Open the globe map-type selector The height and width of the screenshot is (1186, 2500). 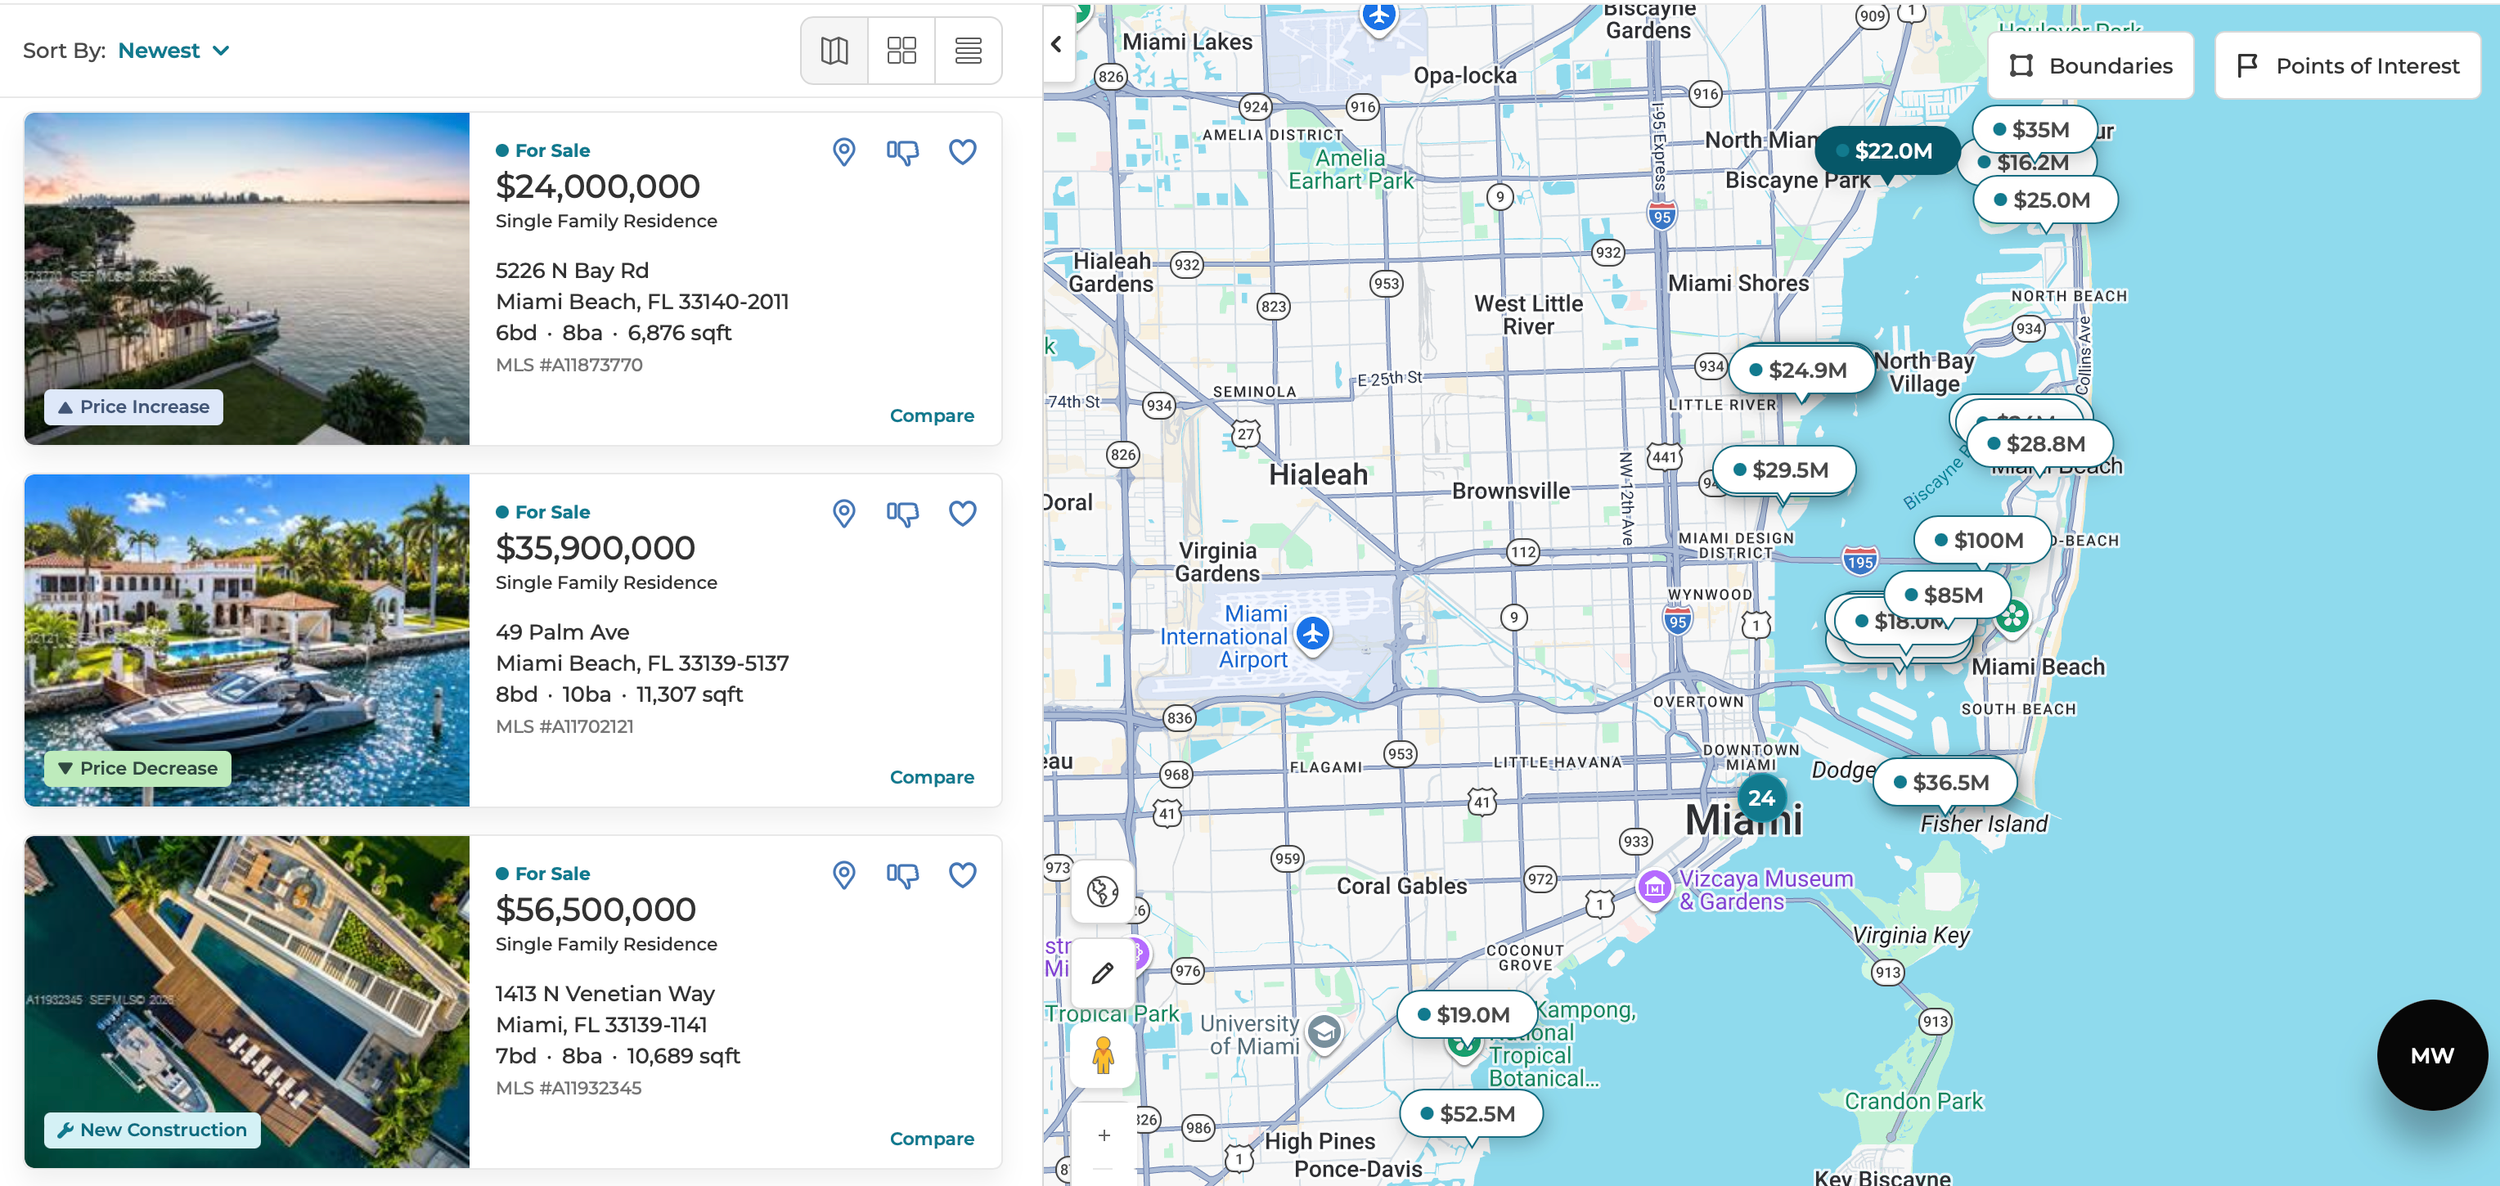pyautogui.click(x=1101, y=893)
